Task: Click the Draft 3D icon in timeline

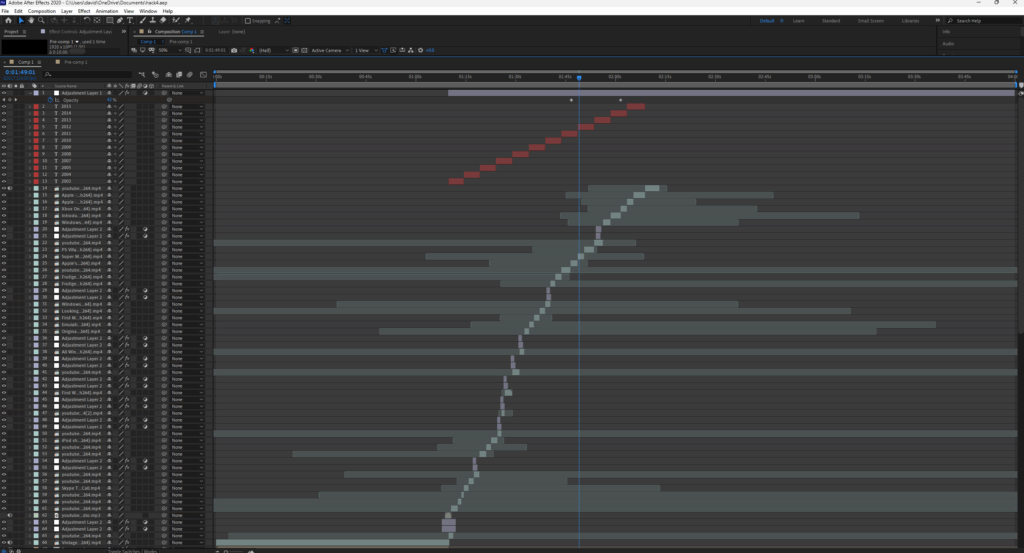Action: 155,74
